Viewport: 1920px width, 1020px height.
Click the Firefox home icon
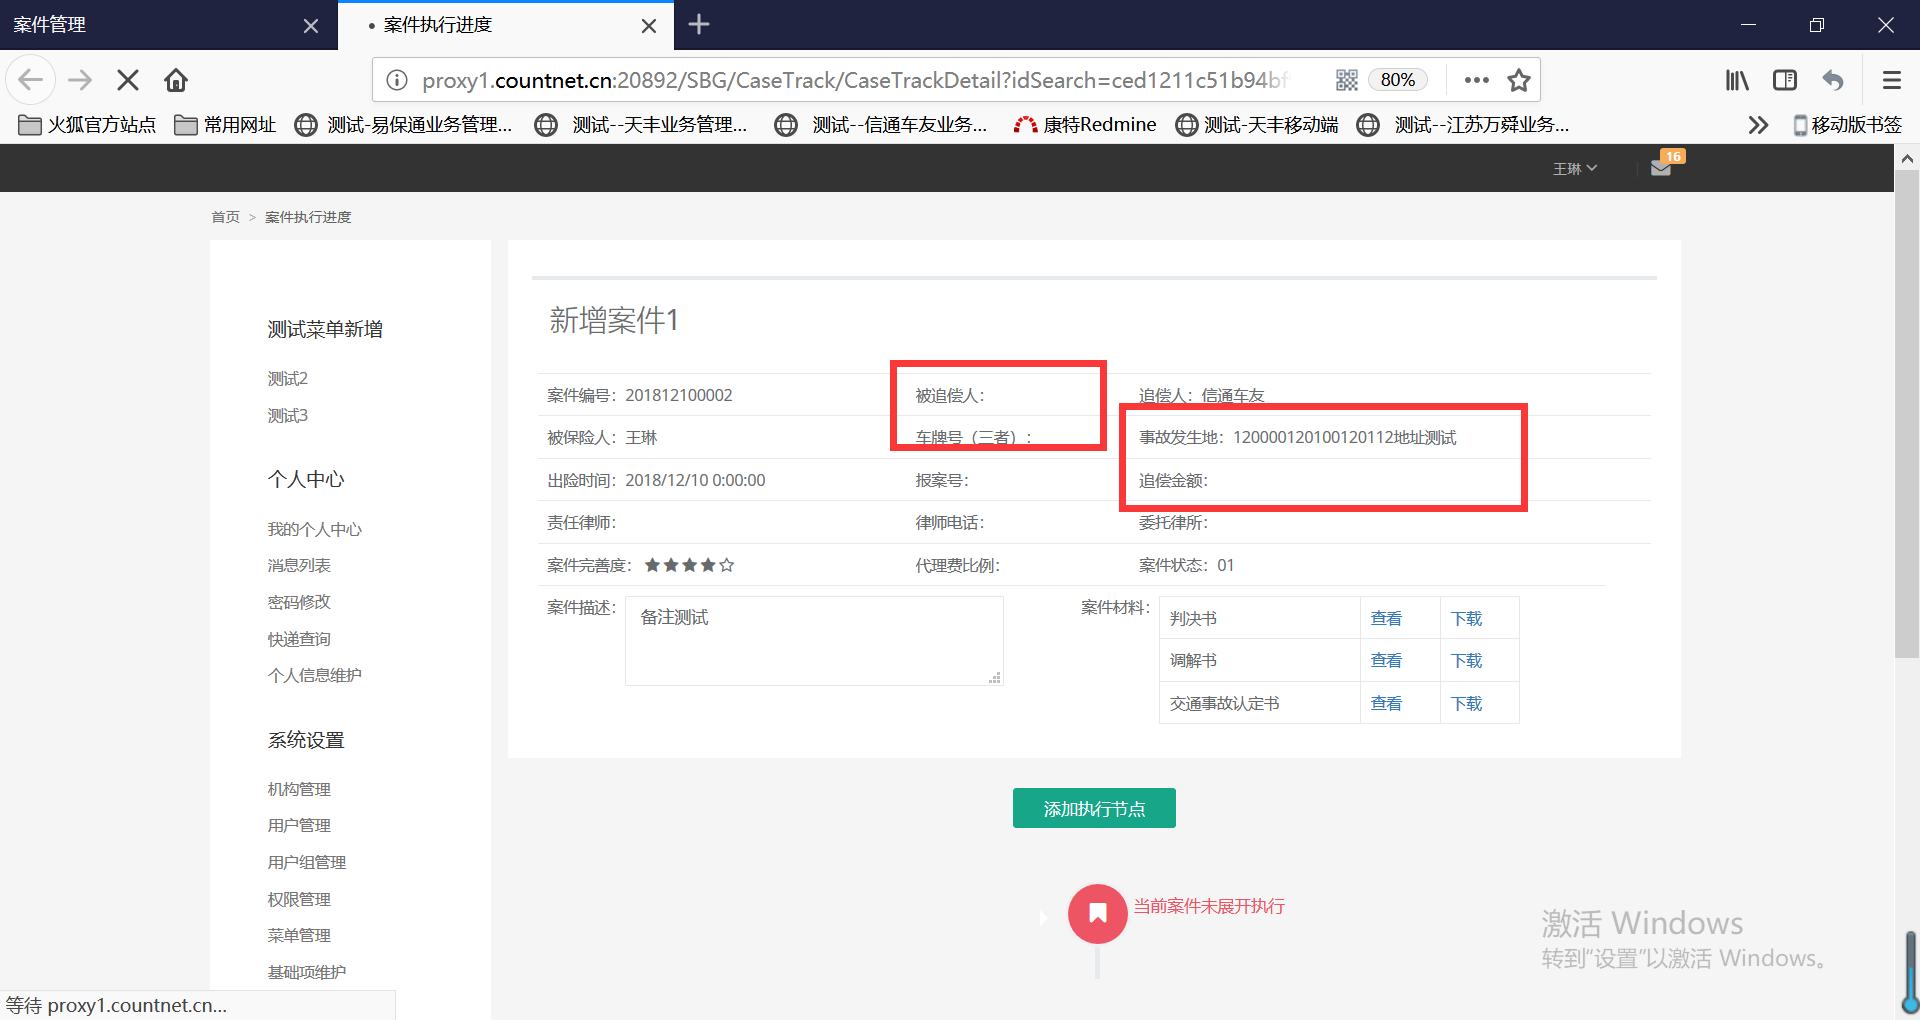tap(176, 80)
